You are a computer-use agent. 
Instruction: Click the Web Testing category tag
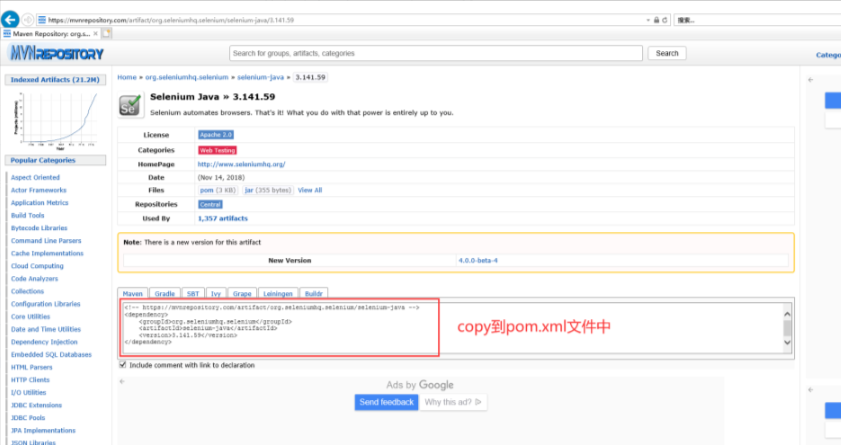[217, 150]
